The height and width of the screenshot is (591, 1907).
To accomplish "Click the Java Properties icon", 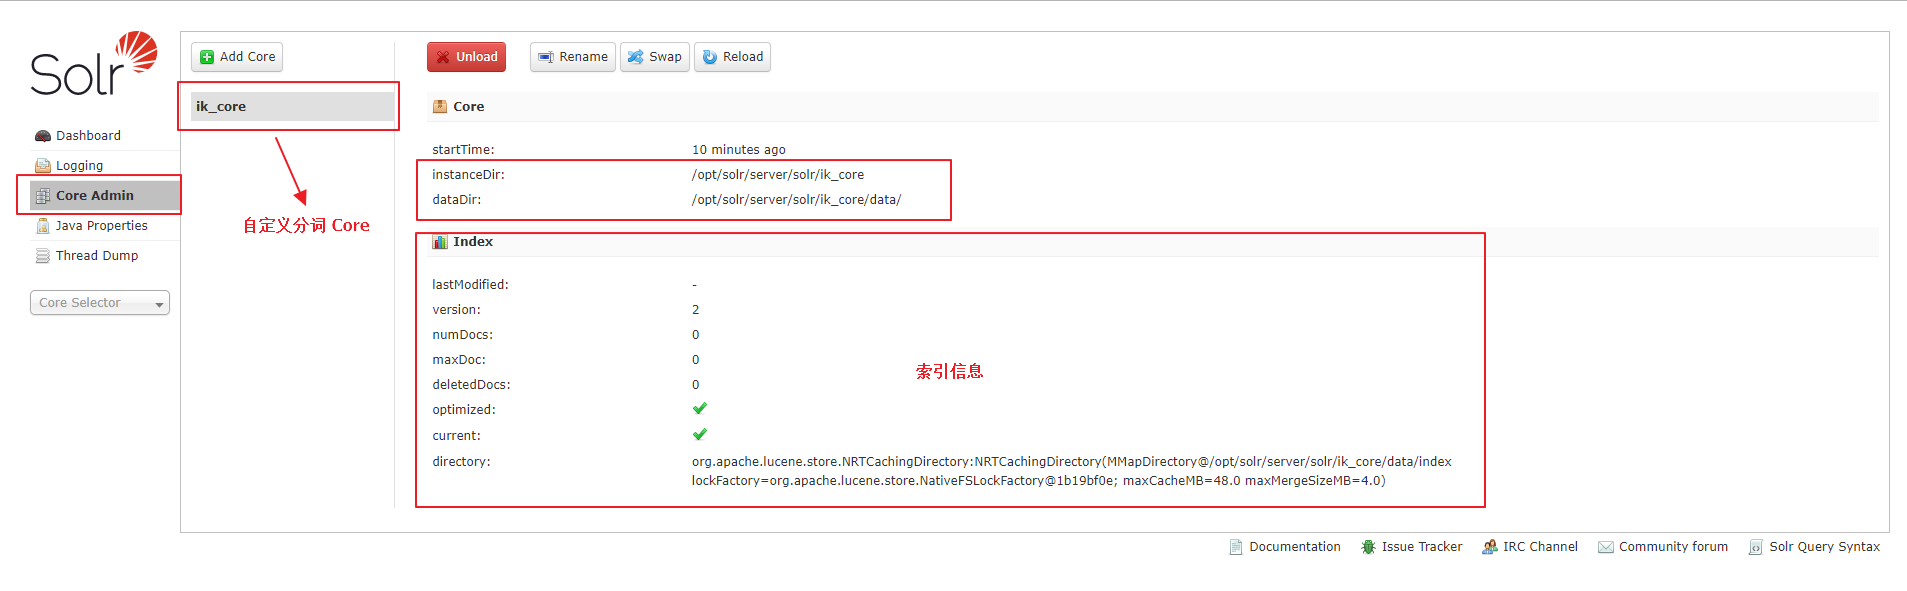I will tap(42, 226).
